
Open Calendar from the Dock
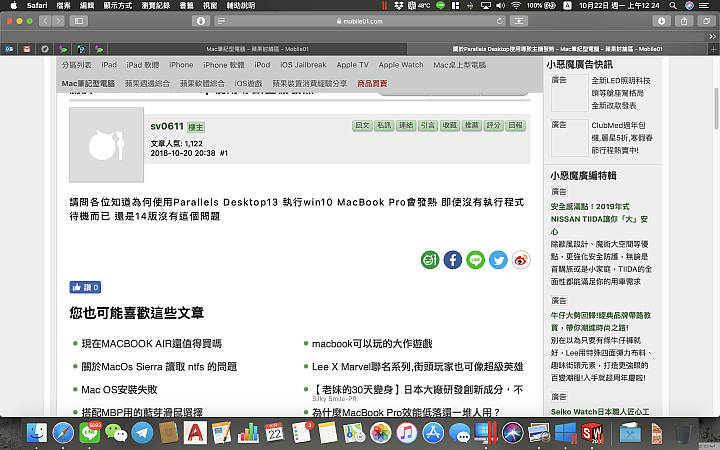point(275,433)
